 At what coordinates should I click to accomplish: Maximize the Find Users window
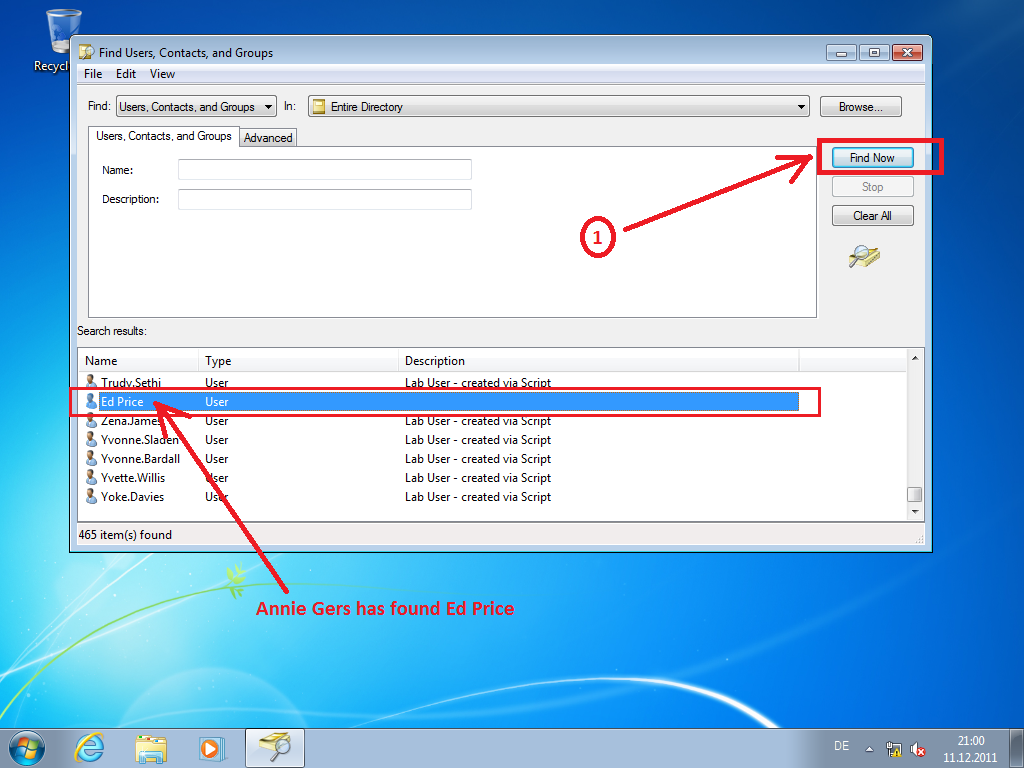point(874,52)
